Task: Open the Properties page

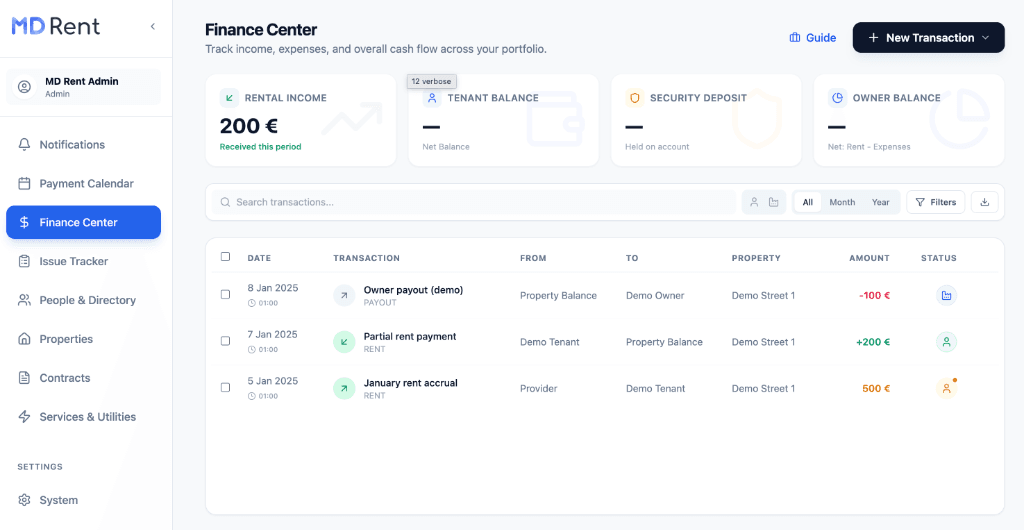Action: coord(84,339)
